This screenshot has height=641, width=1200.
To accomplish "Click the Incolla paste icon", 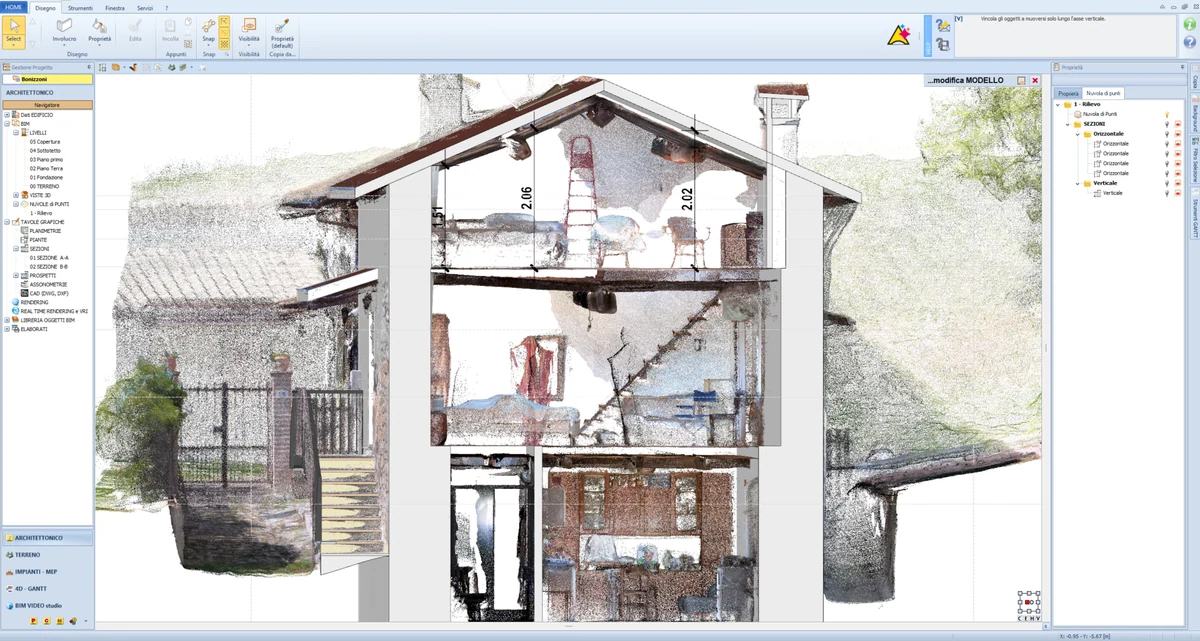I will click(170, 26).
